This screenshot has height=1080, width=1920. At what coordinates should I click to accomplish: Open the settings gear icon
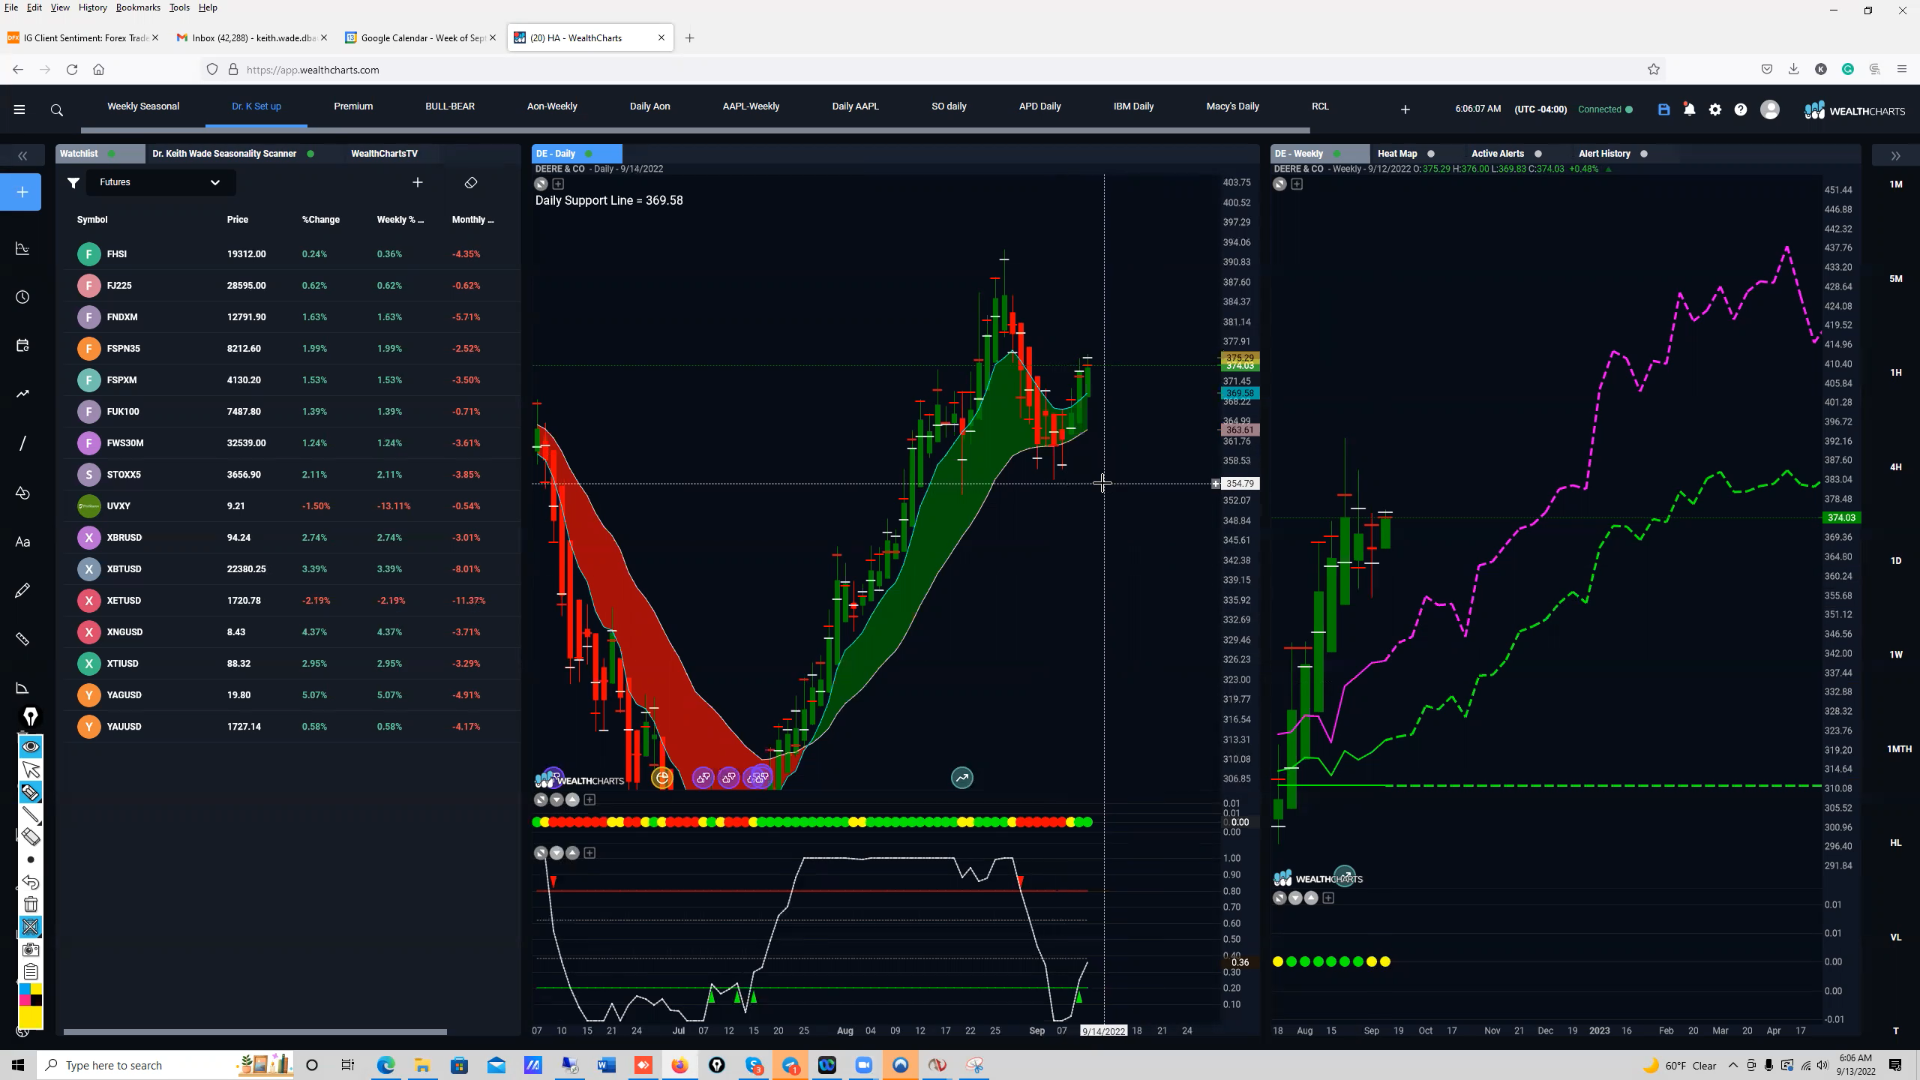click(x=1715, y=110)
